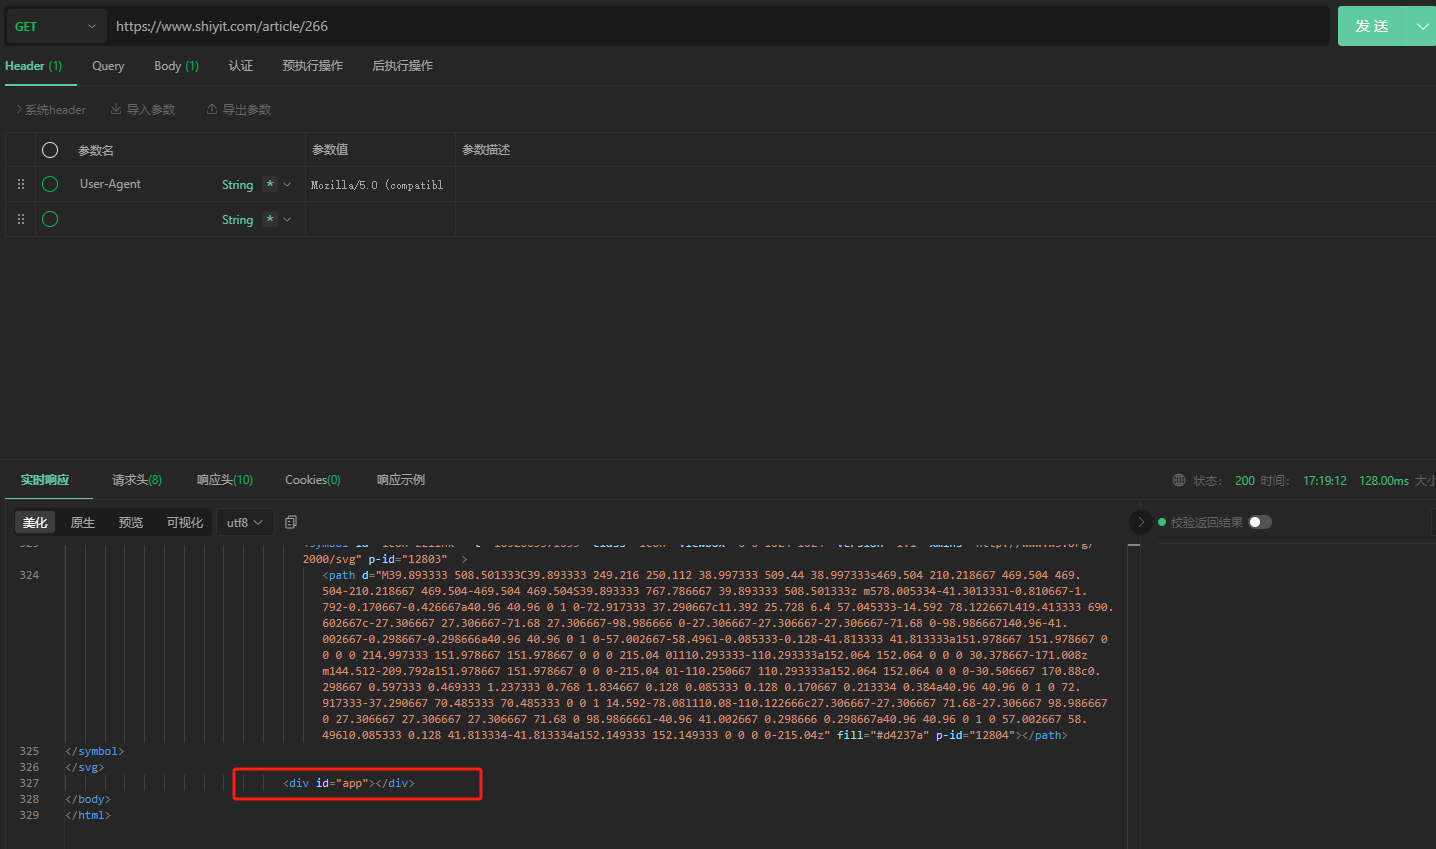Switch to the Query tab
The height and width of the screenshot is (849, 1436).
pos(108,66)
